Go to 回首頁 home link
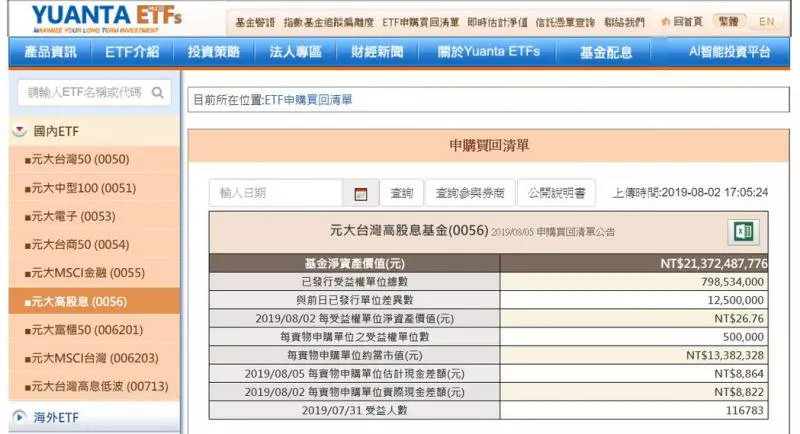Screen dimensions: 800x434 (688, 22)
